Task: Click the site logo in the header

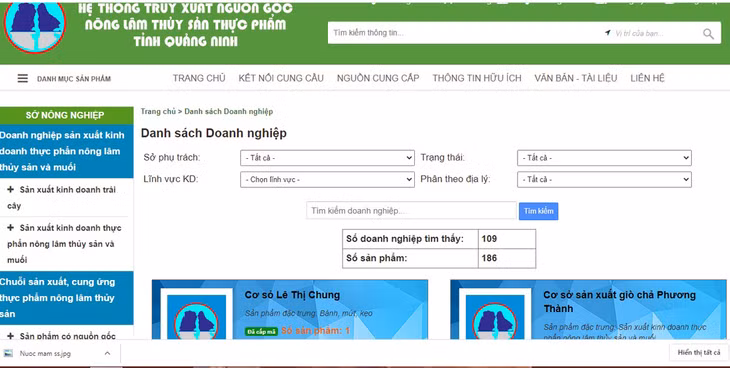Action: [35, 27]
